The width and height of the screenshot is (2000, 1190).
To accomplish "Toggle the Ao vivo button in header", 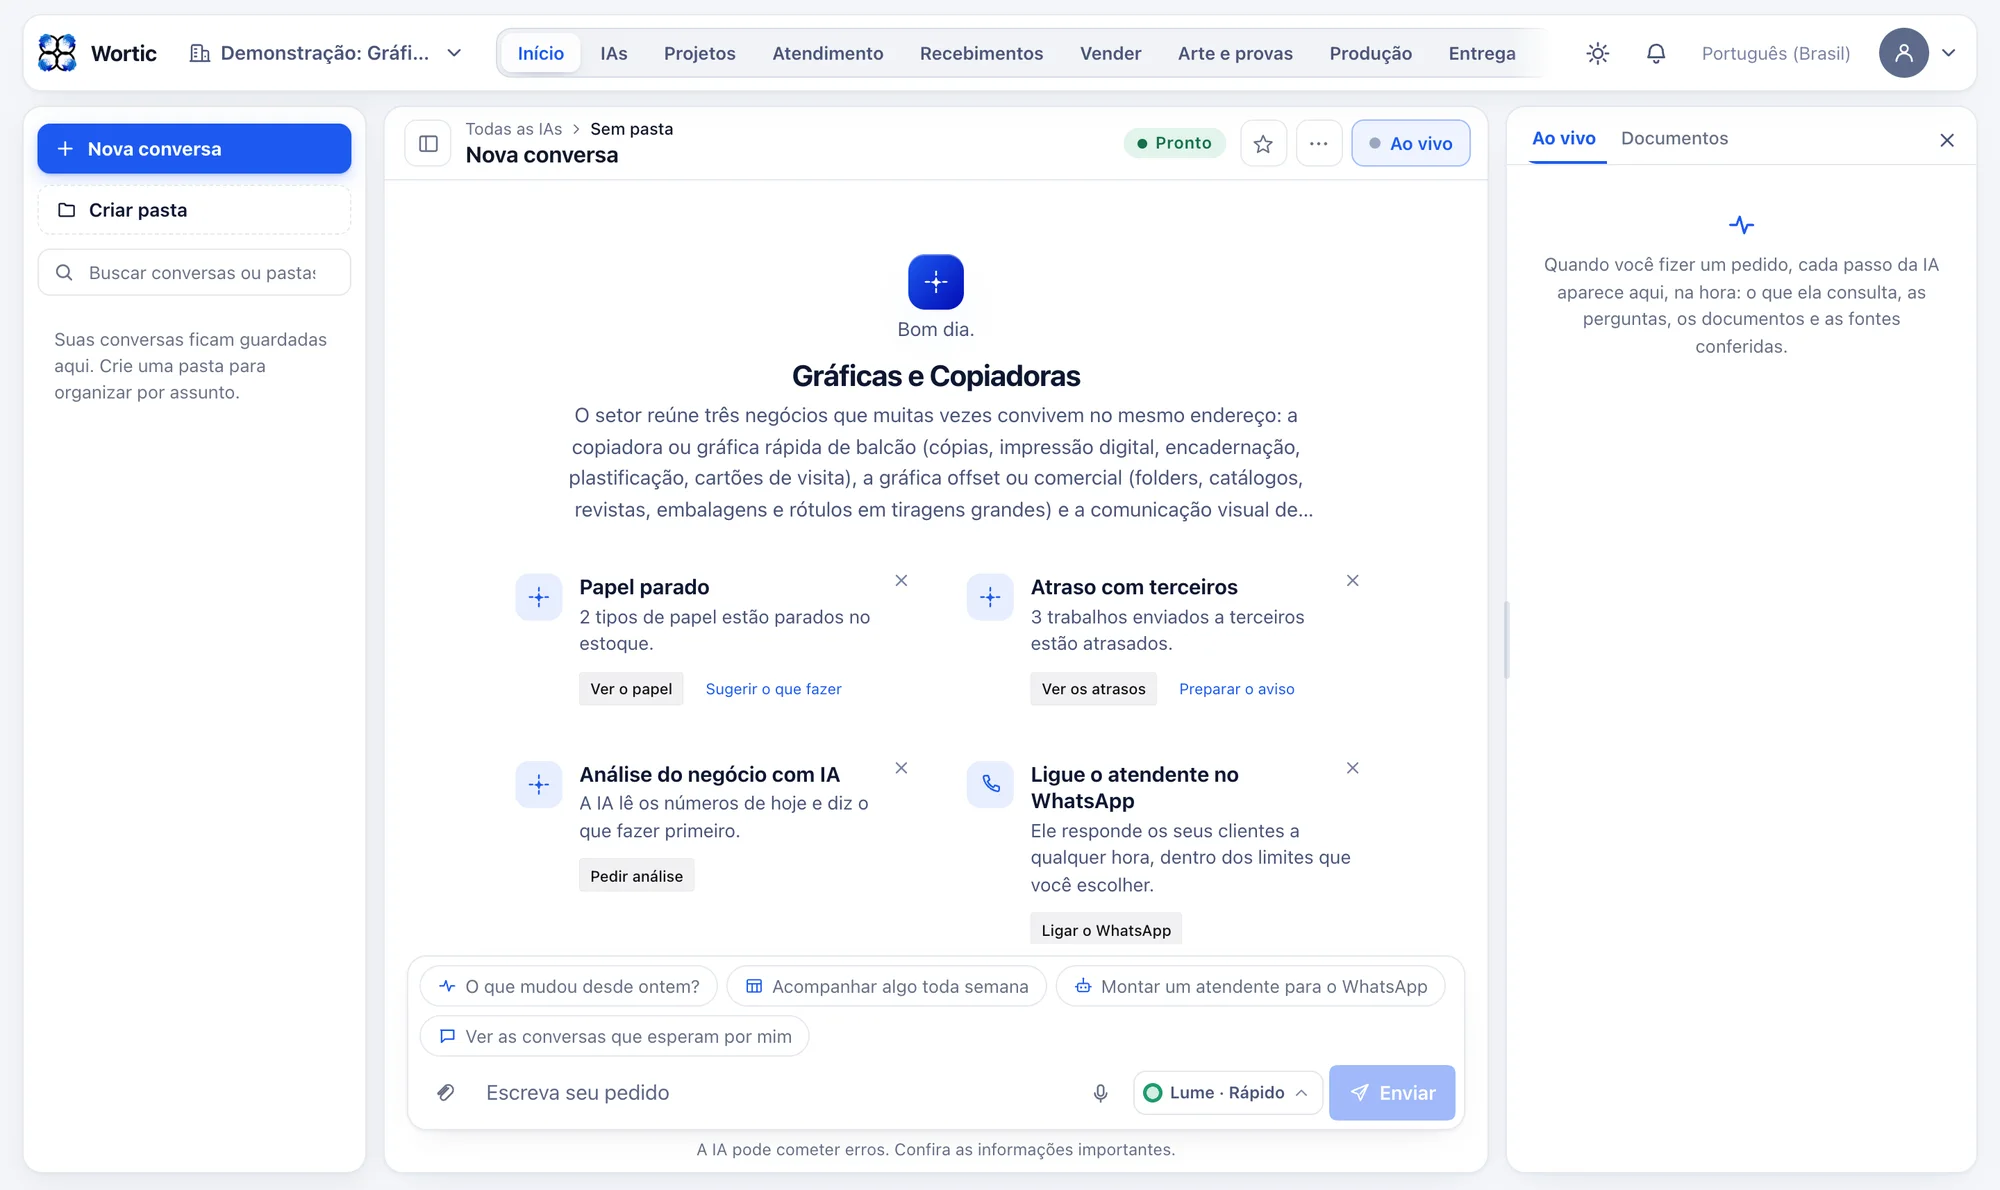I will click(1410, 143).
